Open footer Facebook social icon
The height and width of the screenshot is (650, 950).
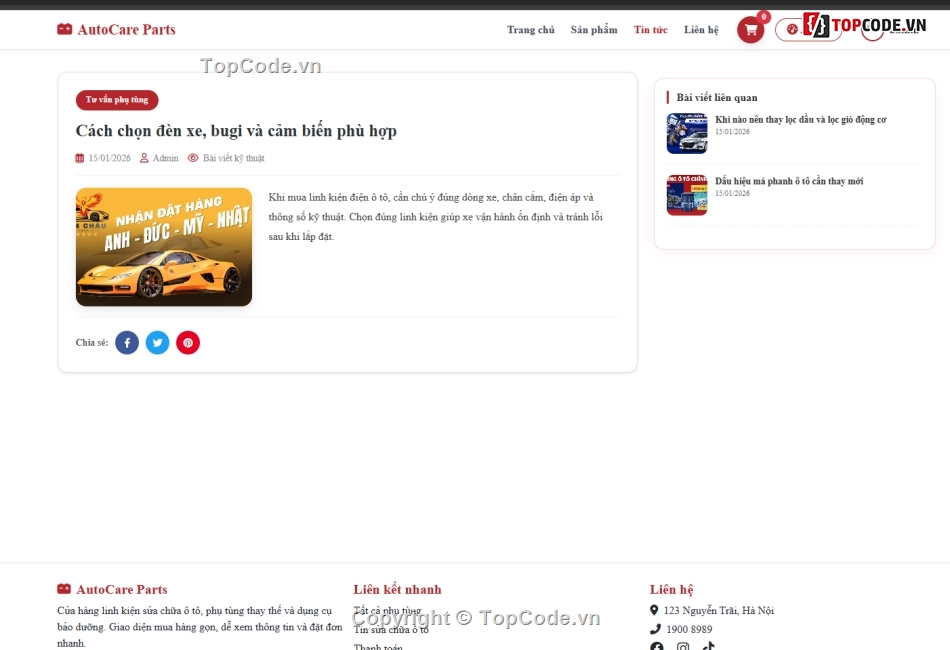(657, 646)
